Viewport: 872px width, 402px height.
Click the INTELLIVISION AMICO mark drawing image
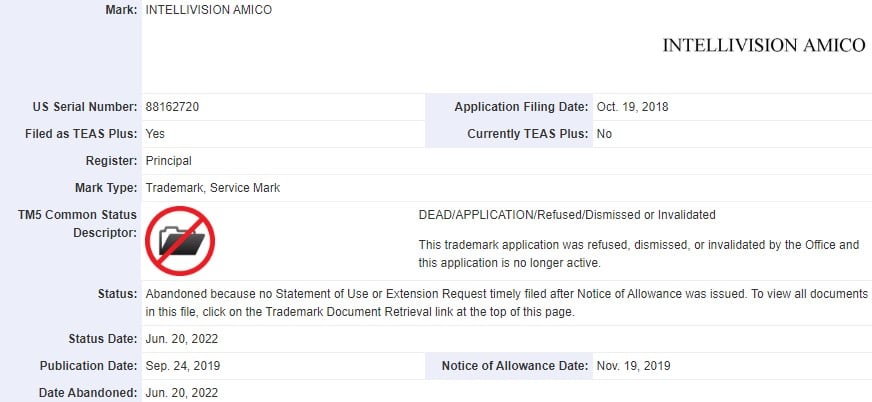(764, 46)
